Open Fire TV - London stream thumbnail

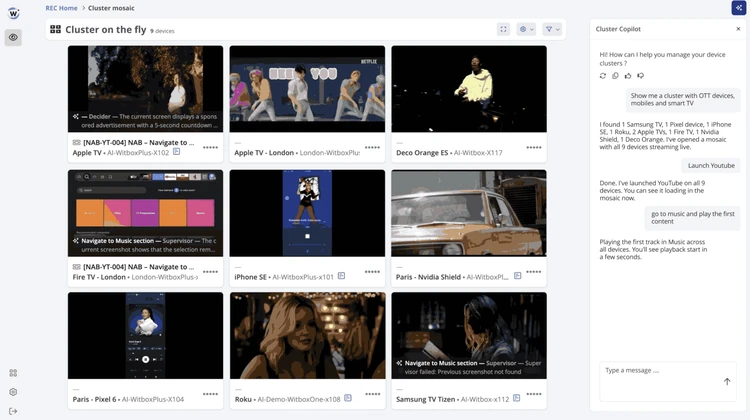tap(145, 213)
